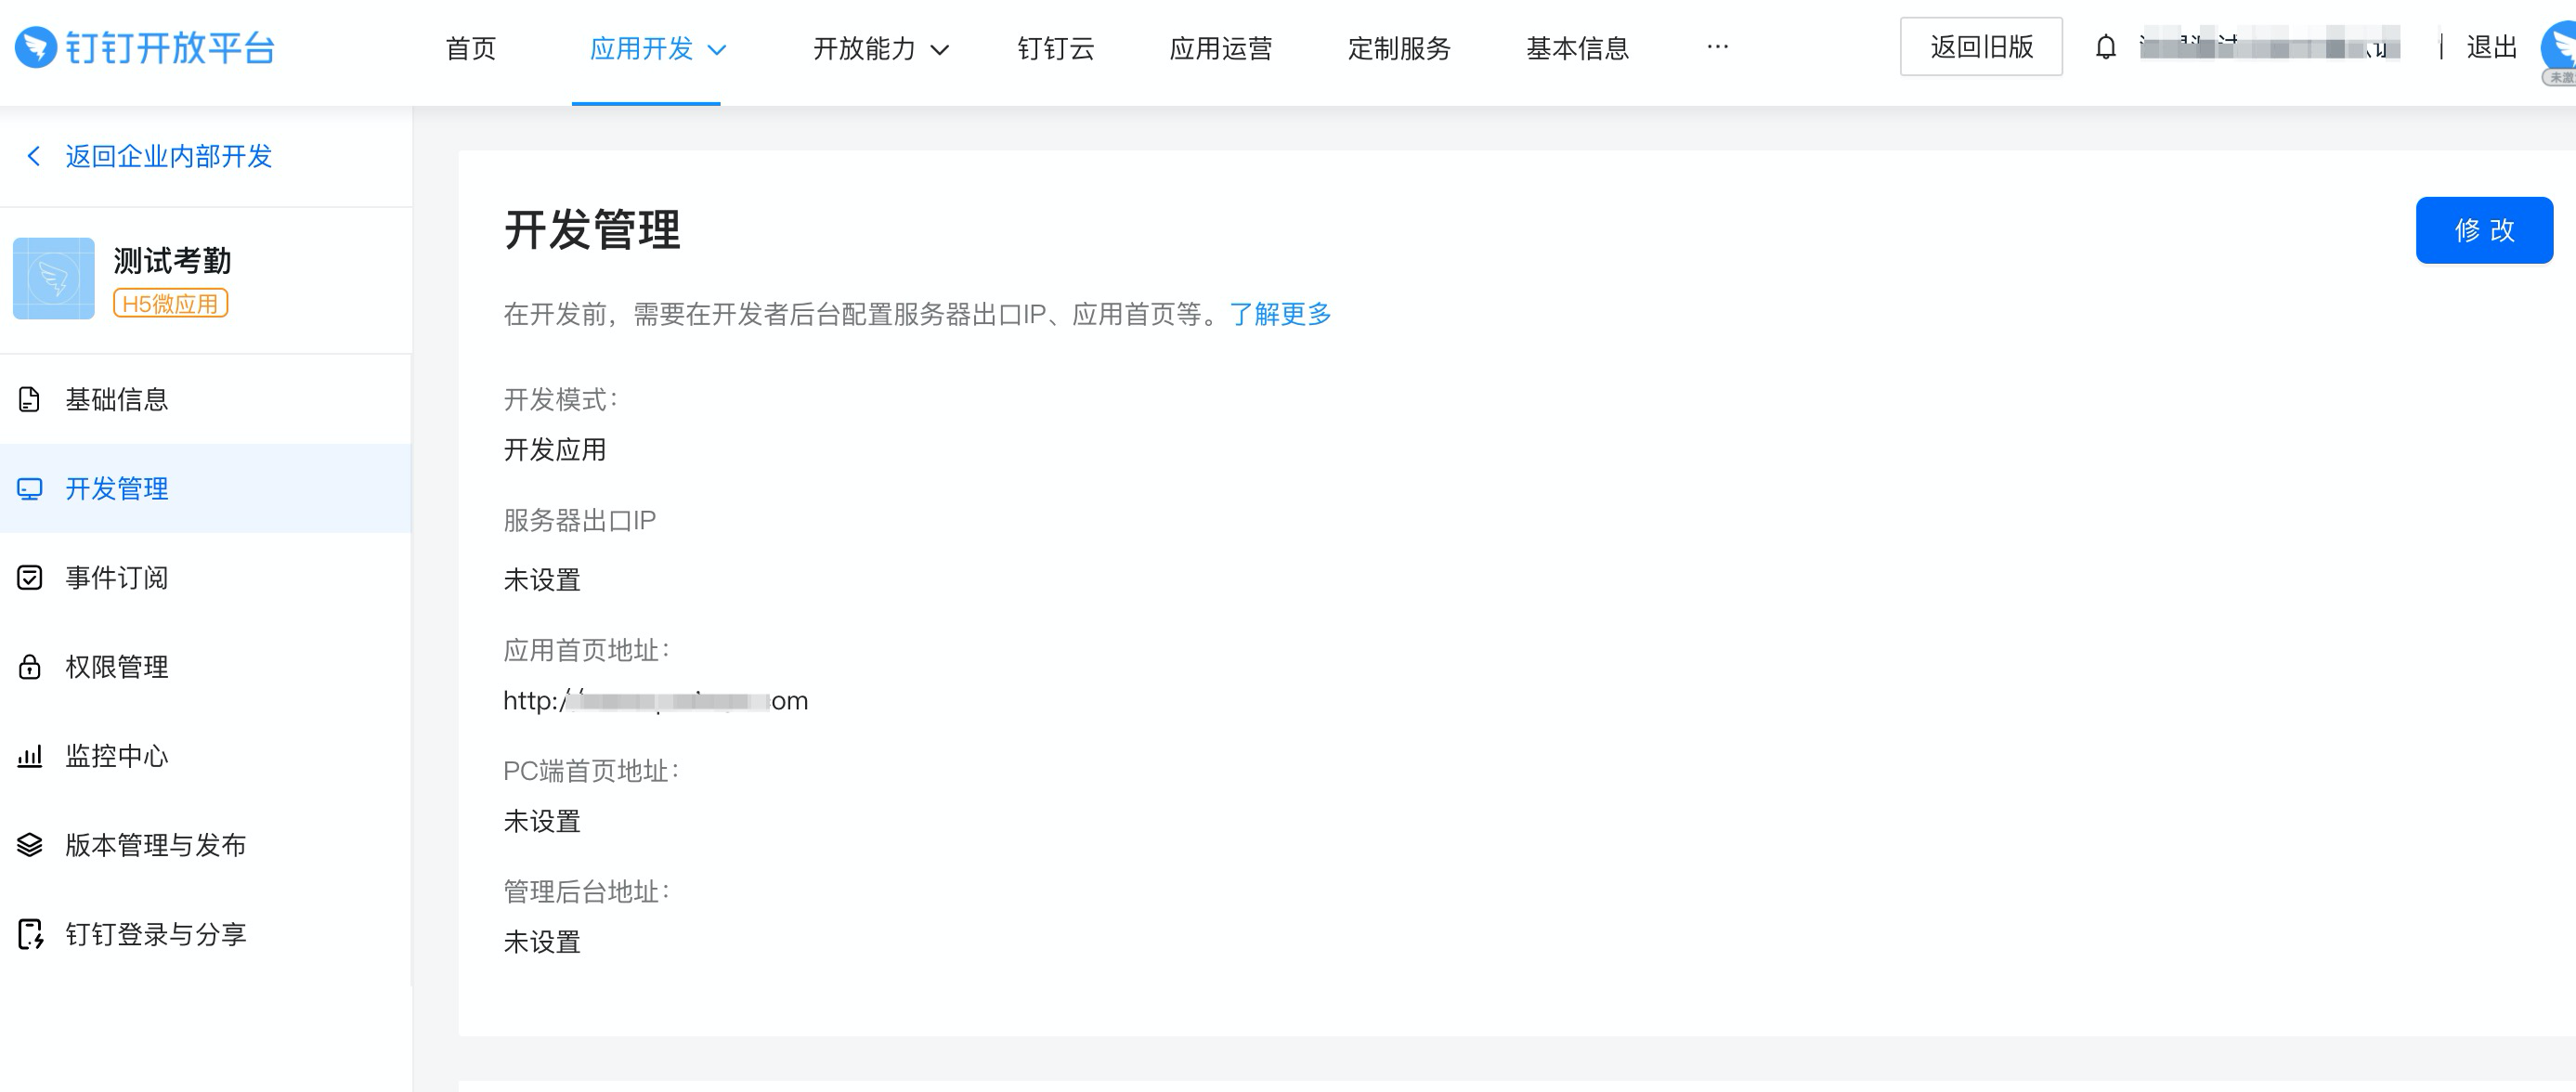Open 基础信息 via its document icon

point(30,399)
